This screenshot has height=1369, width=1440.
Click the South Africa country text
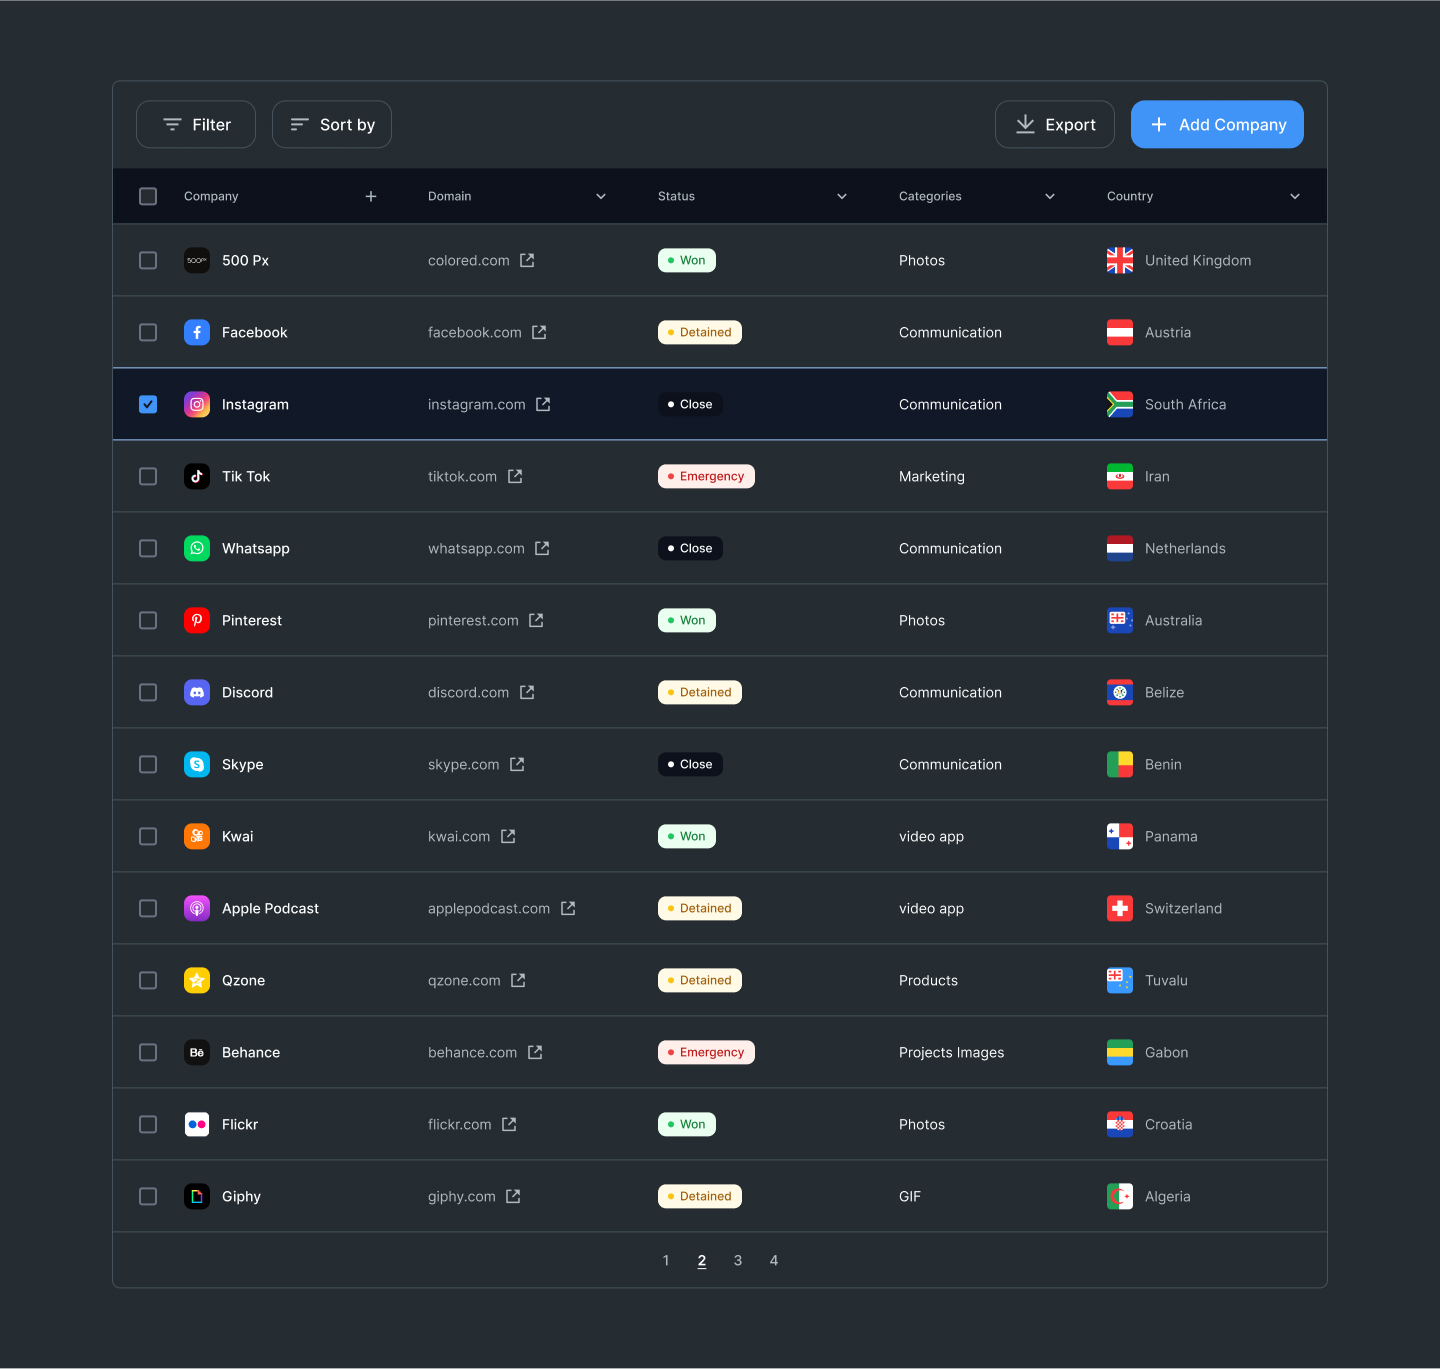(x=1185, y=404)
